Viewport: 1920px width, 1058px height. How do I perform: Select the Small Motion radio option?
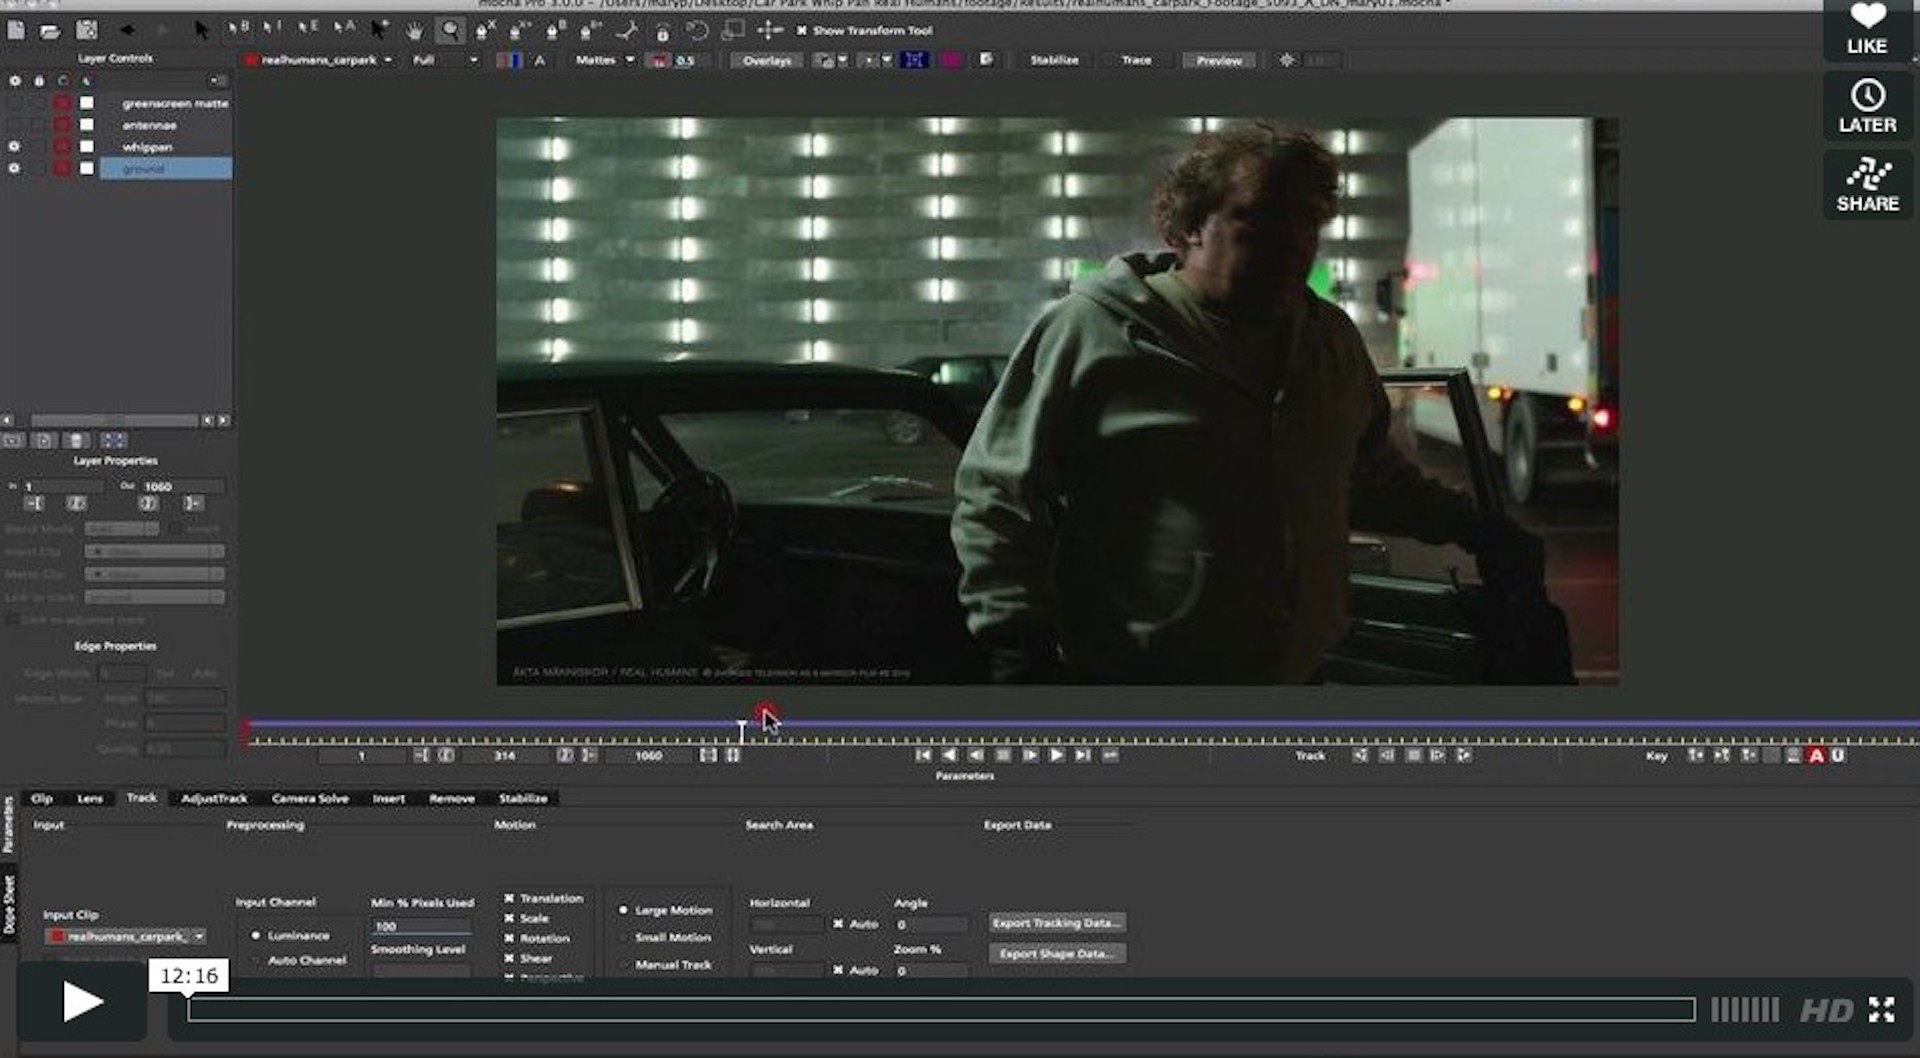[x=623, y=937]
